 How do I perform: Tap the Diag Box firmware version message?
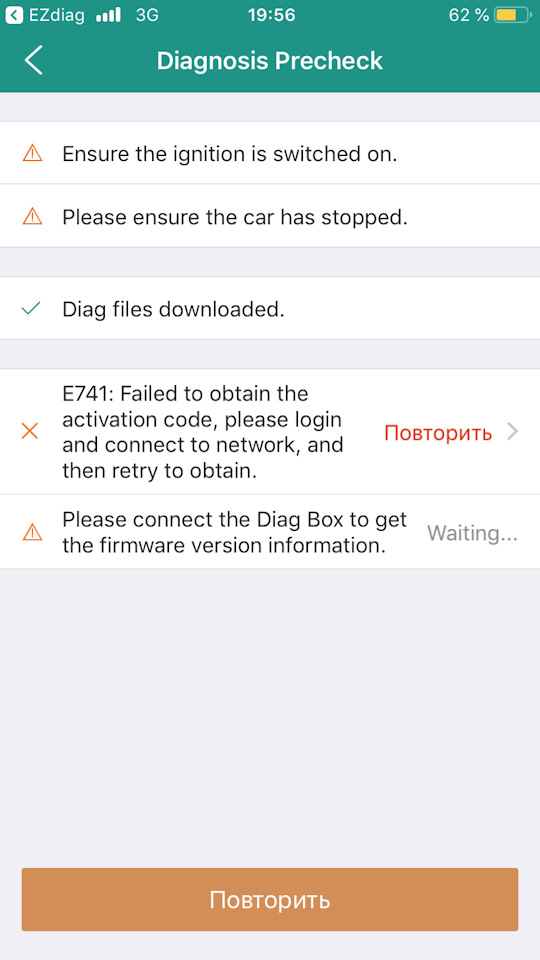coord(234,532)
